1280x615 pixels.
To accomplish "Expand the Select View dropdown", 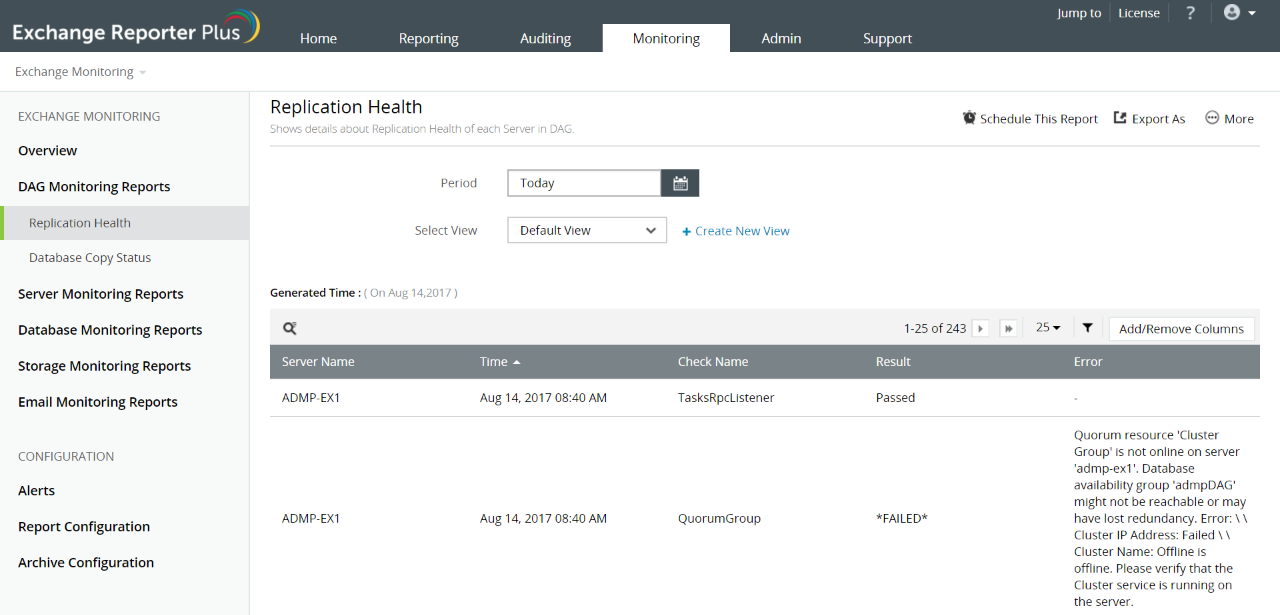I will (x=587, y=230).
